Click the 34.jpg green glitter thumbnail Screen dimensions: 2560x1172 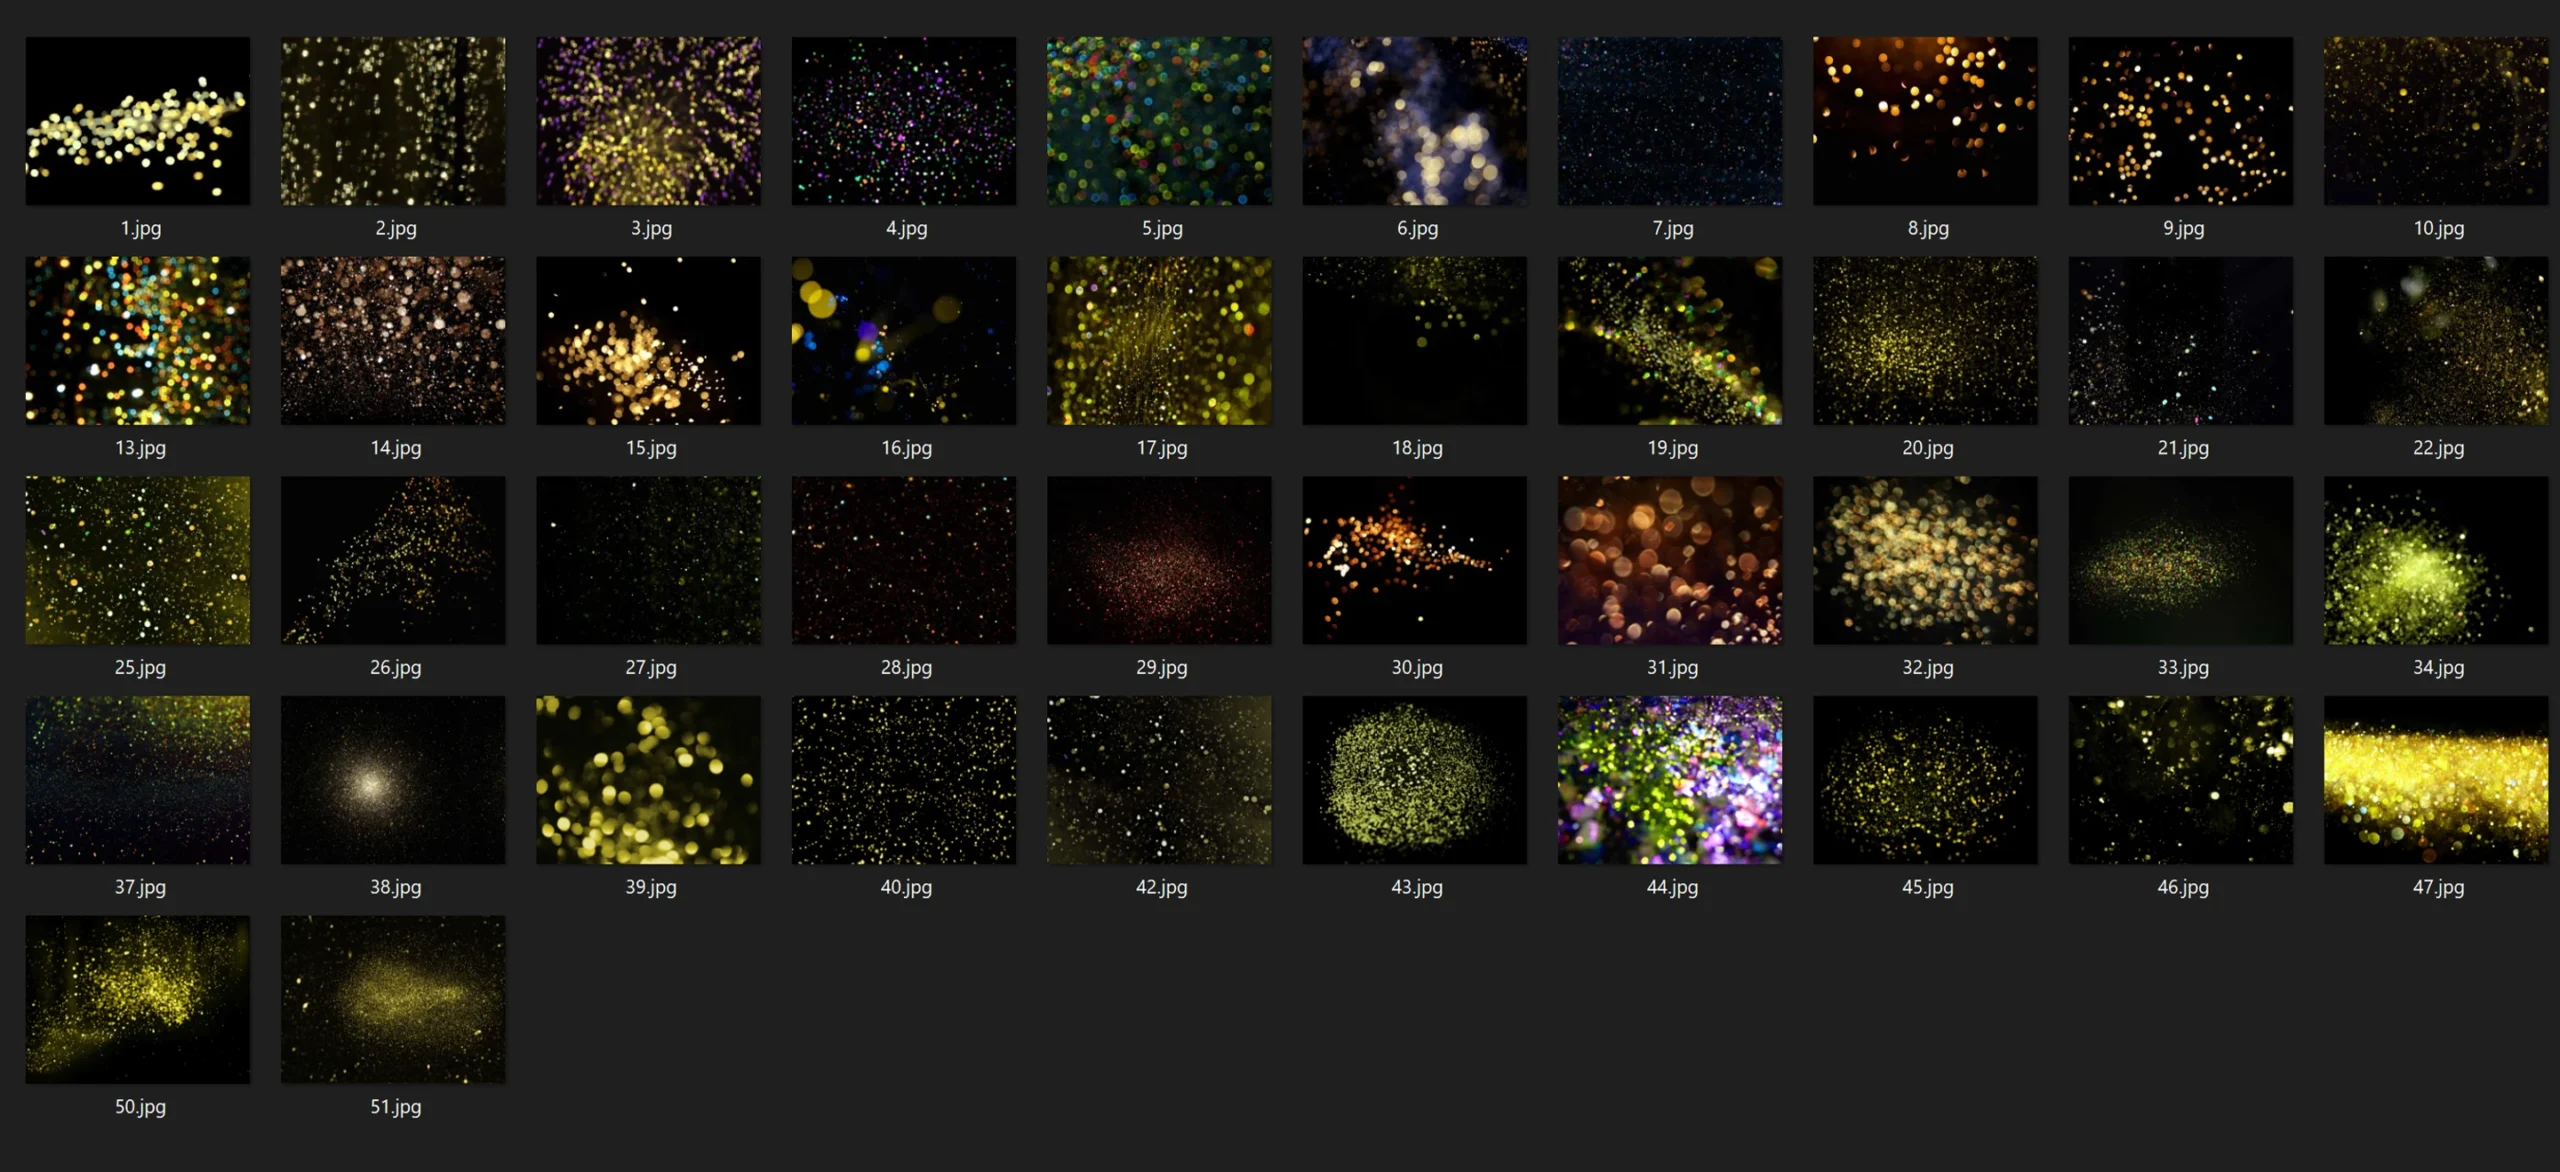(2436, 560)
